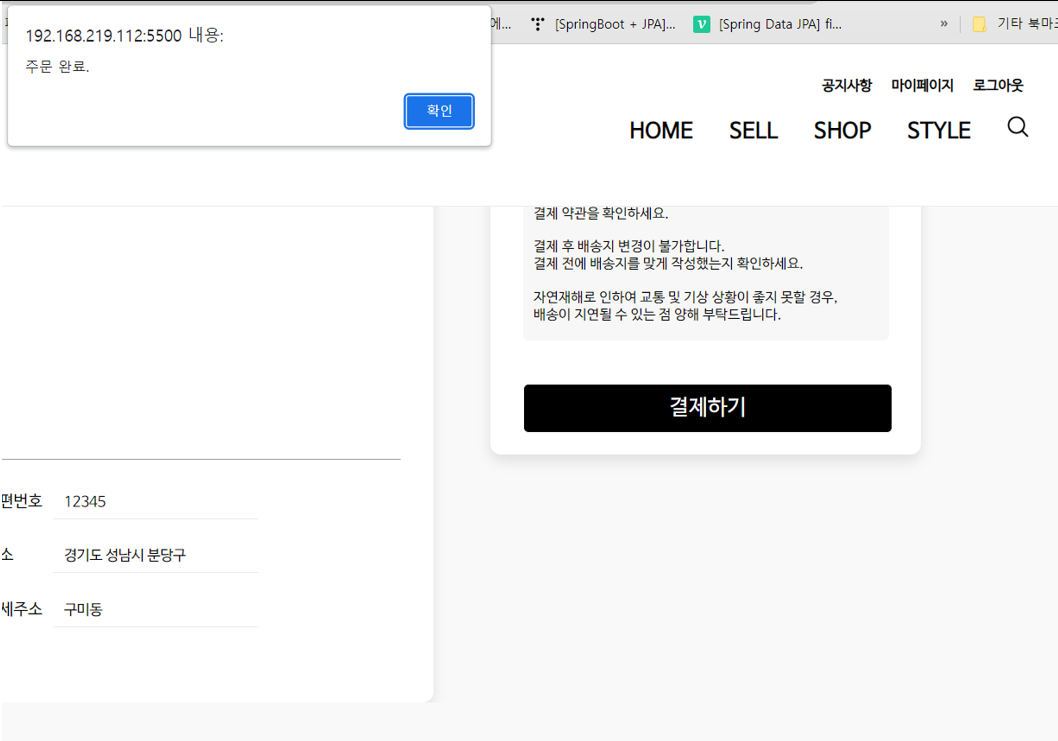Open the SELL navigation menu item
The width and height of the screenshot is (1058, 741).
point(753,130)
